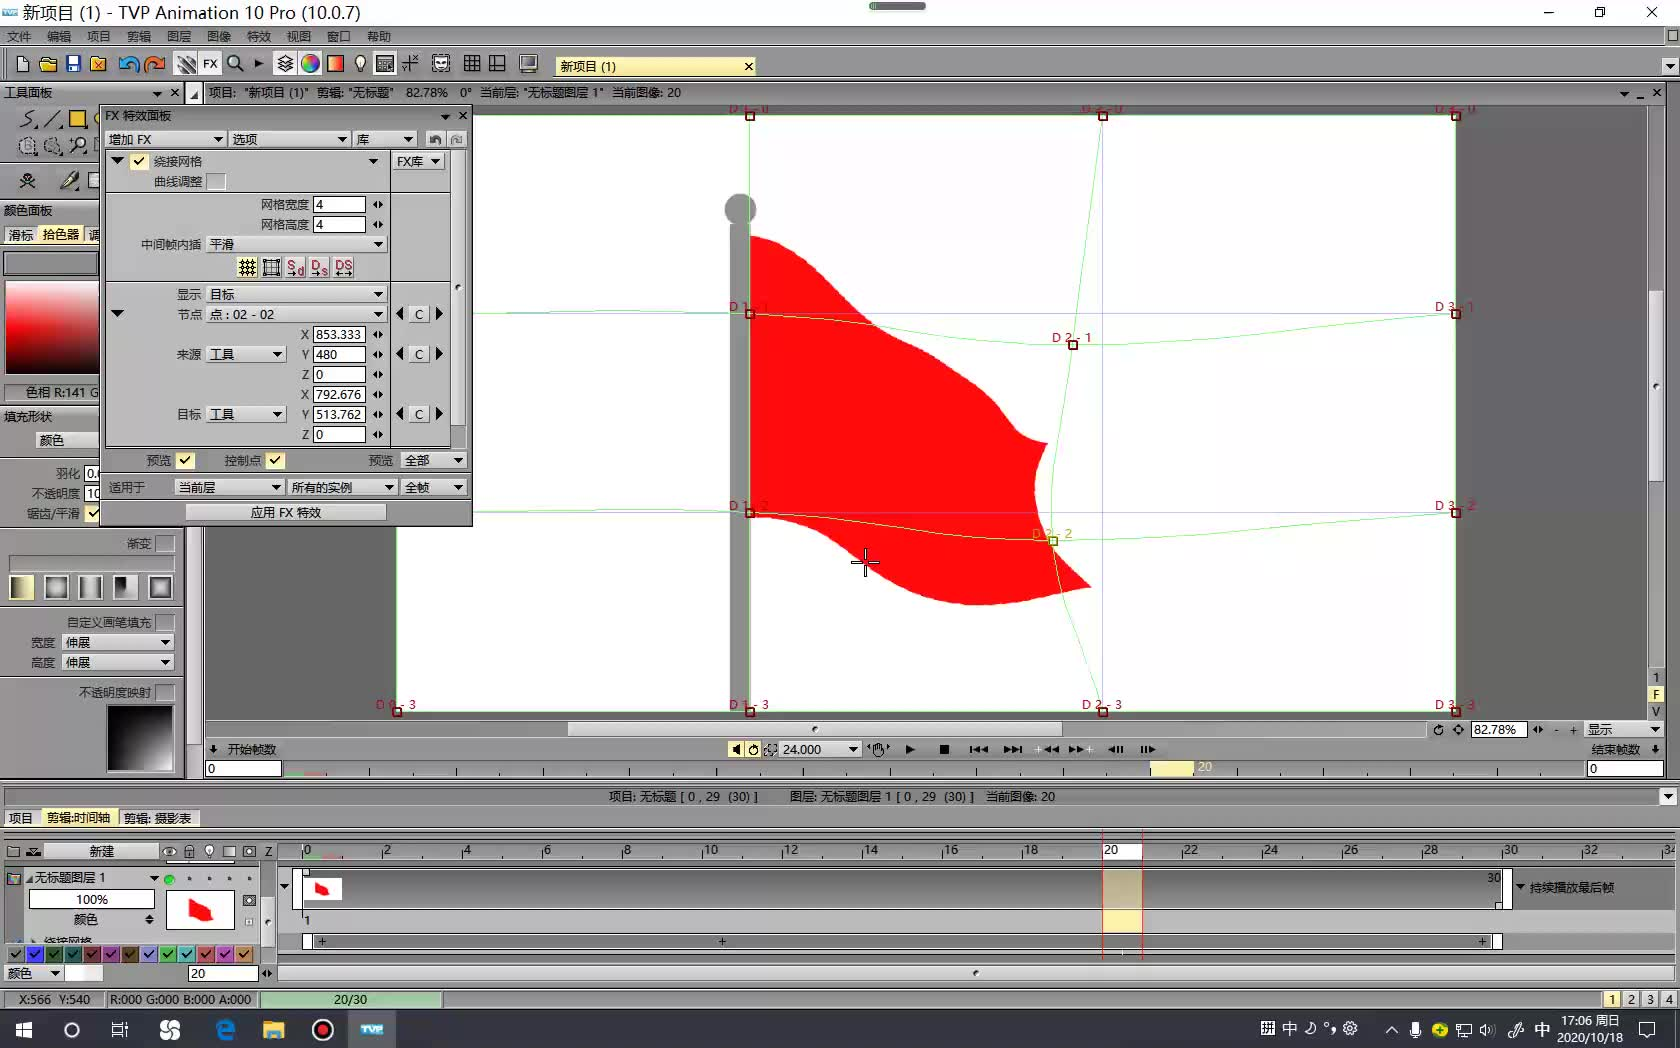Open the 当前层 apply-to dropdown

[229, 487]
